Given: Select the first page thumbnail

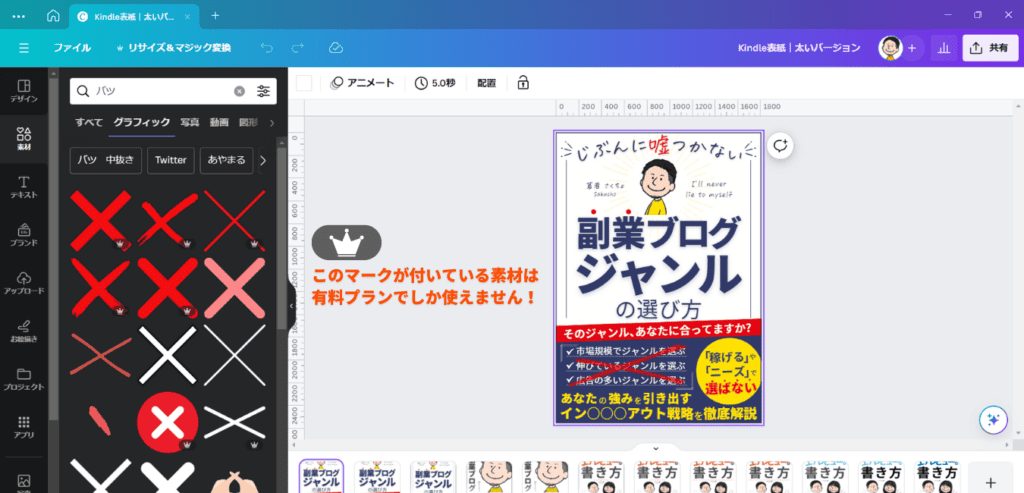Looking at the screenshot, I should 321,477.
